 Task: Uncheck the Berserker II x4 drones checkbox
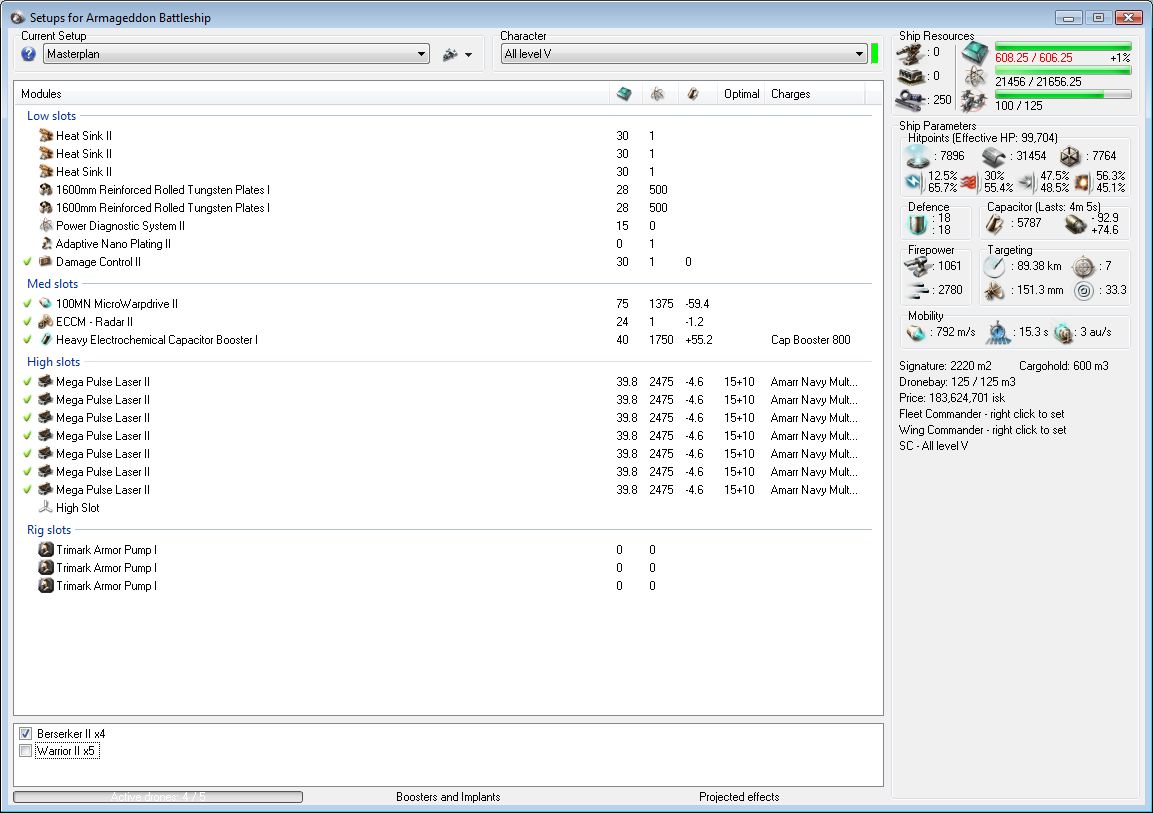[x=26, y=734]
